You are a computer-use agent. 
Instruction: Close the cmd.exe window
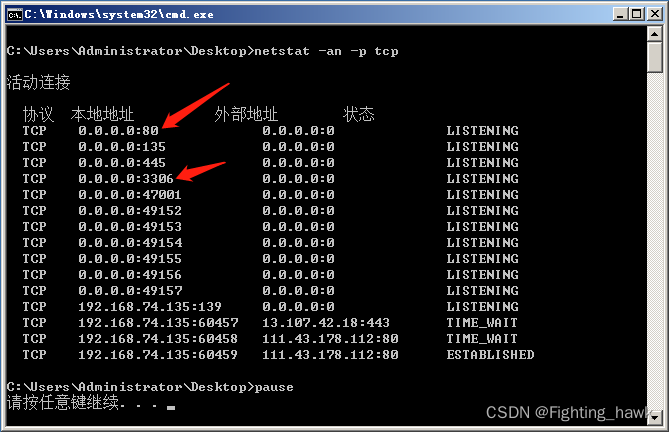click(x=654, y=14)
